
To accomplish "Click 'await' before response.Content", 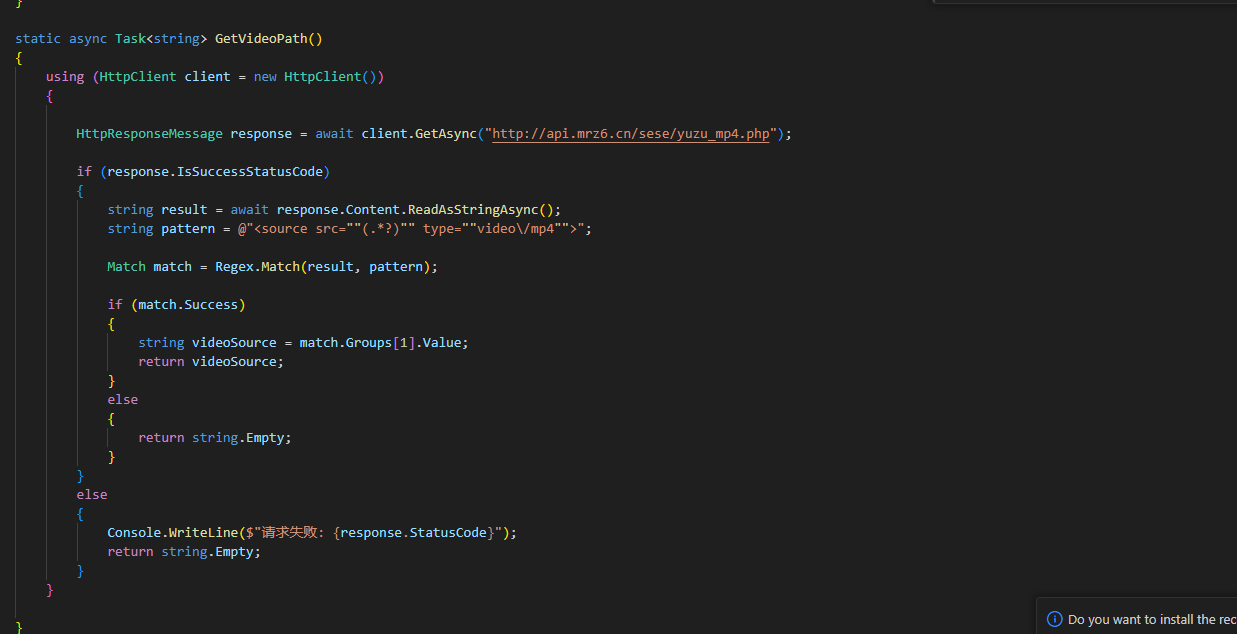I will (249, 209).
